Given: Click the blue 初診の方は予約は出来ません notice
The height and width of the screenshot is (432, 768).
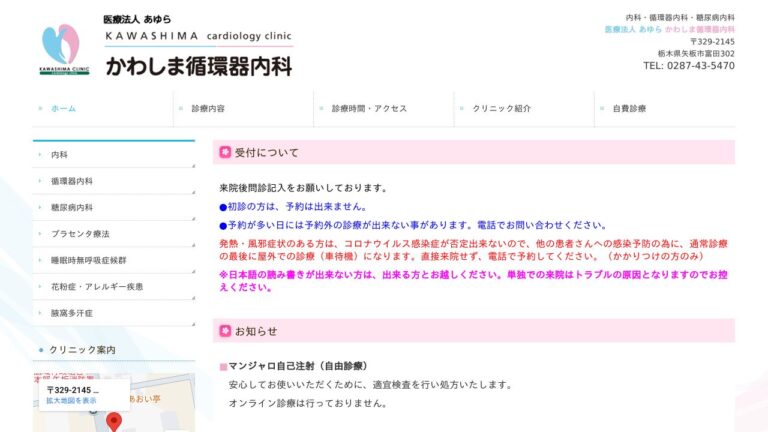Looking at the screenshot, I should (x=293, y=207).
